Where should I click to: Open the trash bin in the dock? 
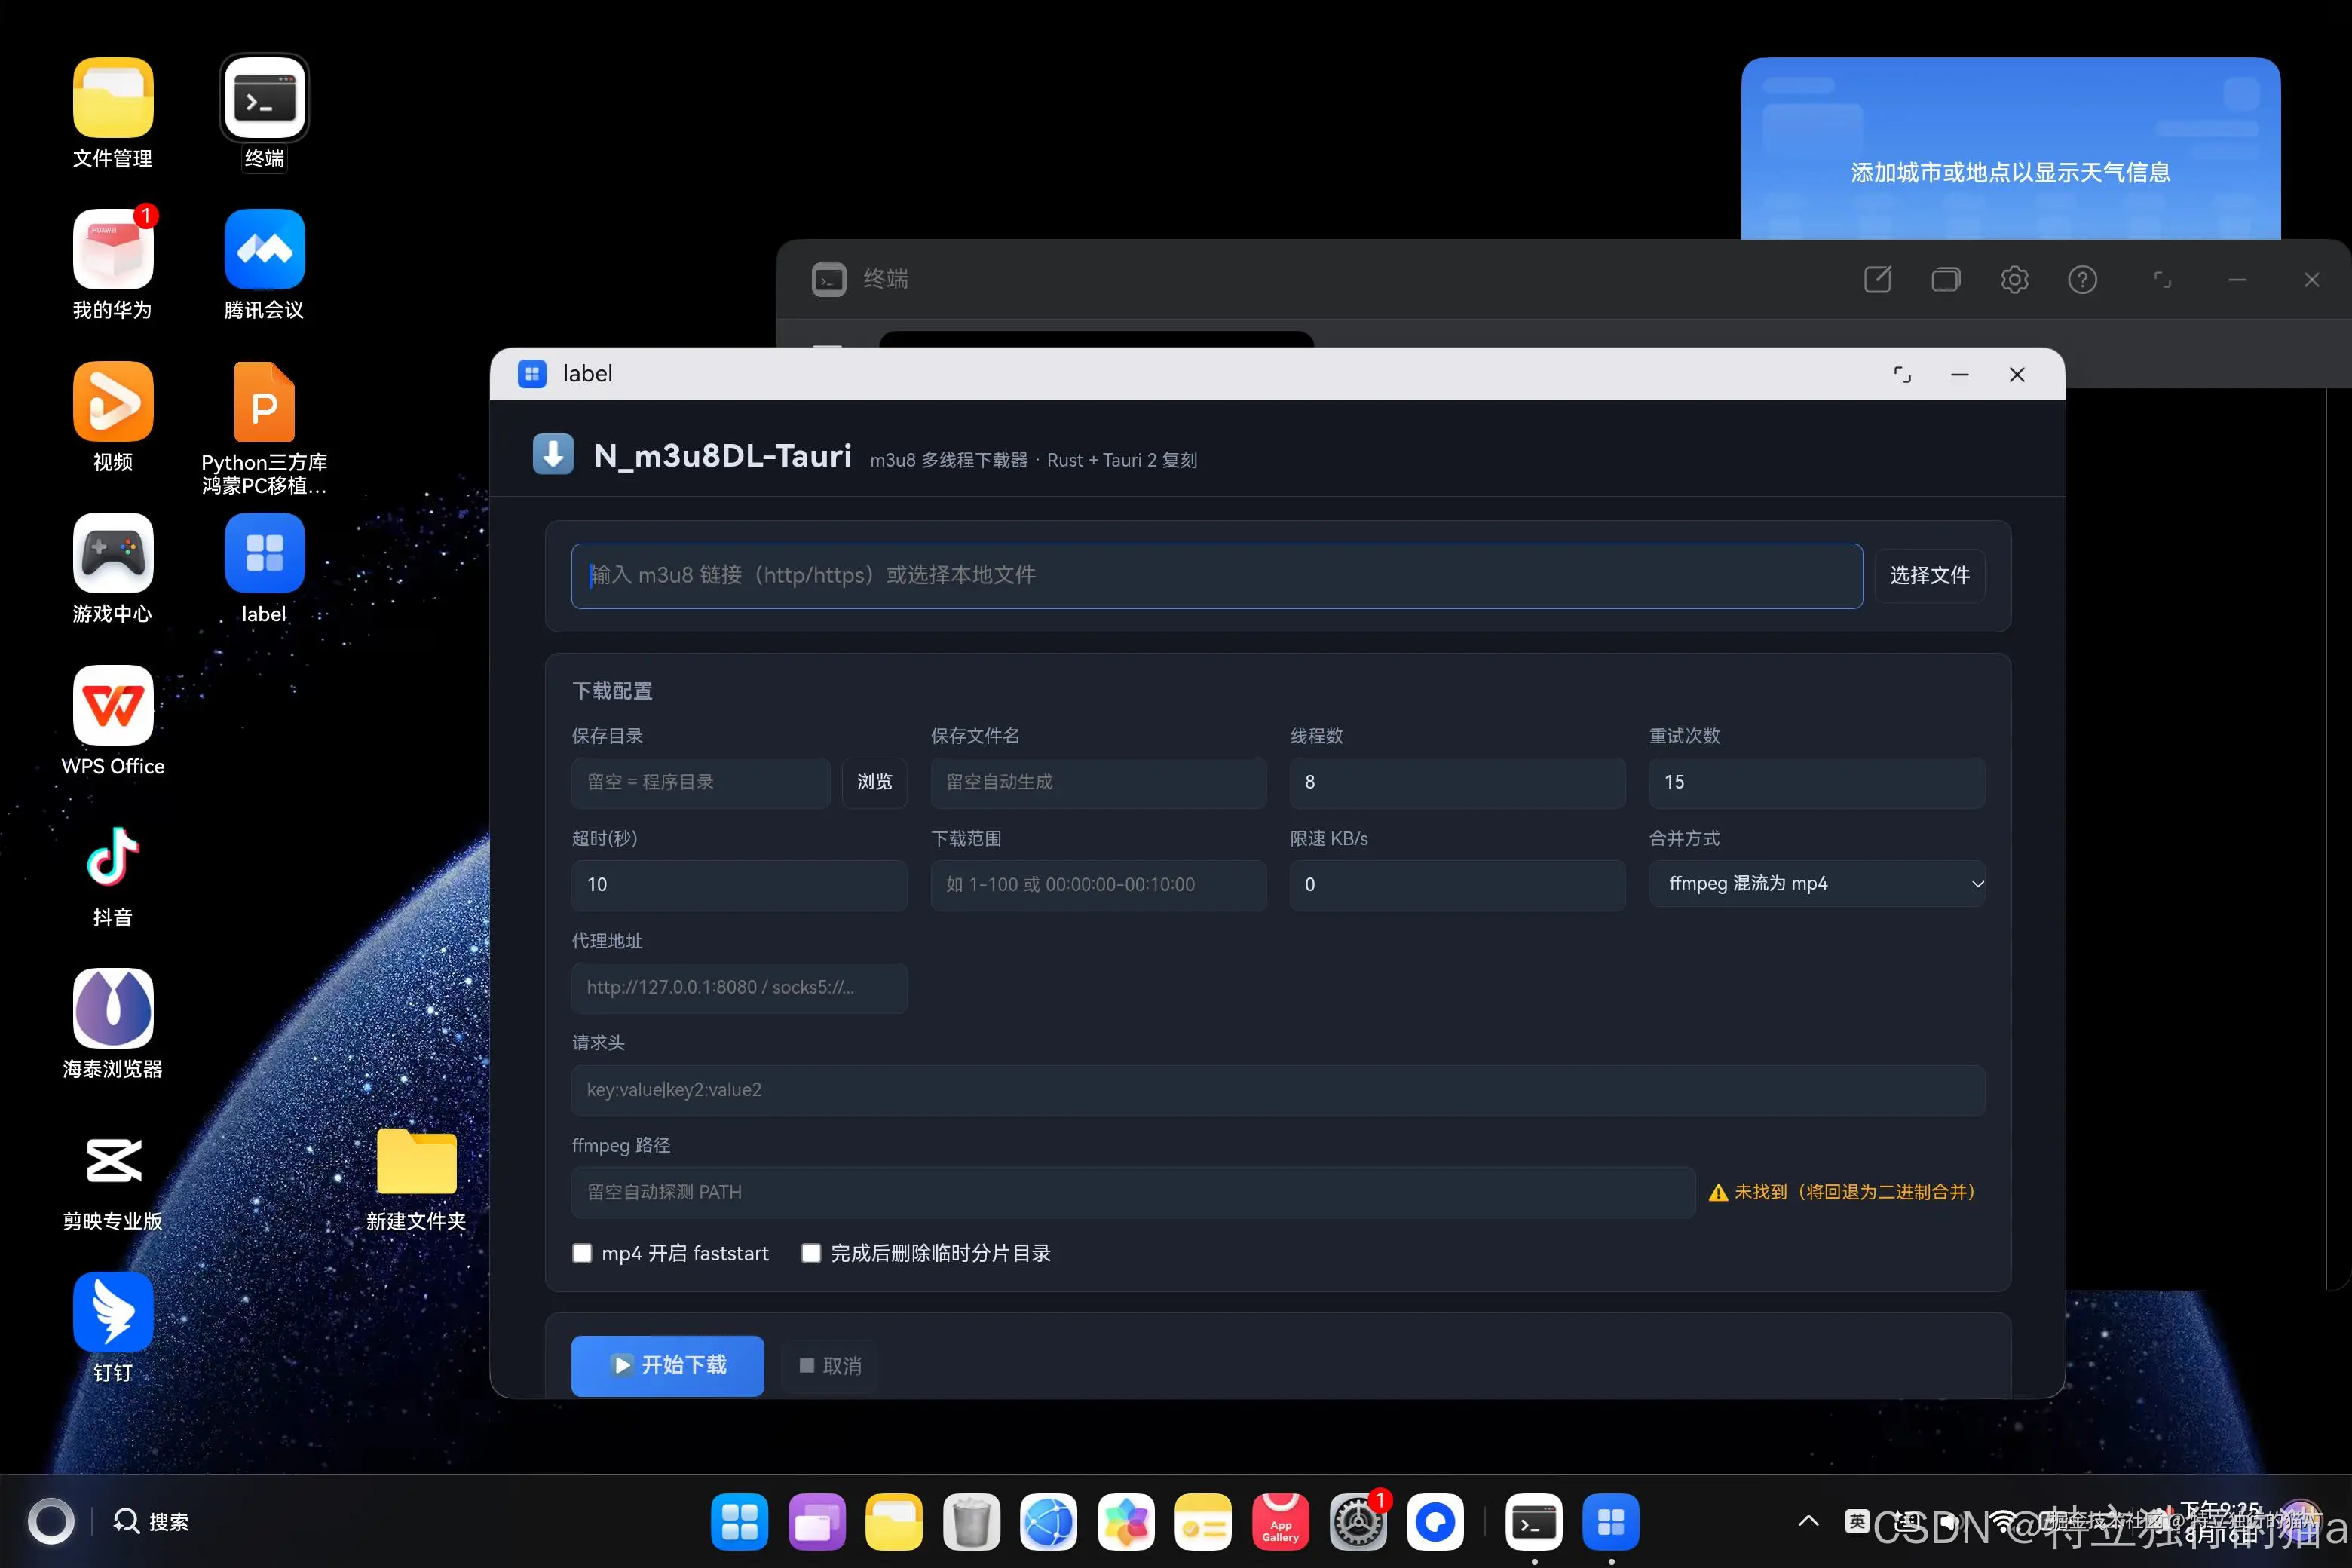[x=971, y=1522]
